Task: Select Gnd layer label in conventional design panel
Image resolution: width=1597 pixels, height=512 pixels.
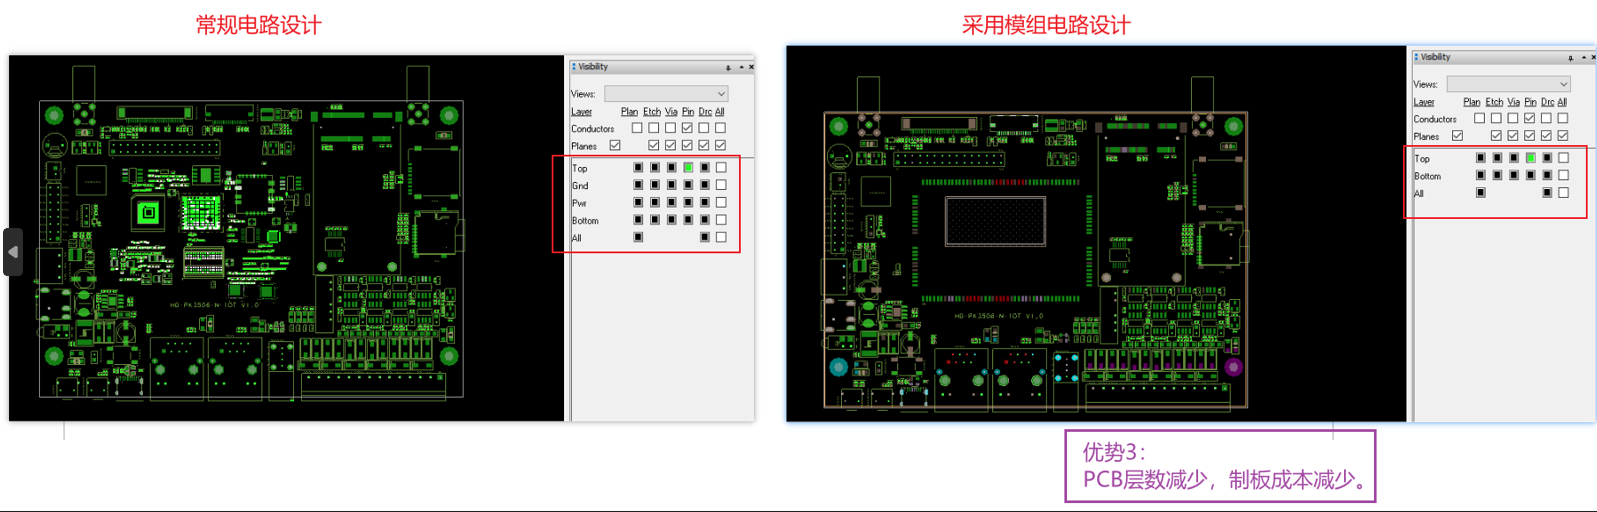Action: click(x=580, y=186)
